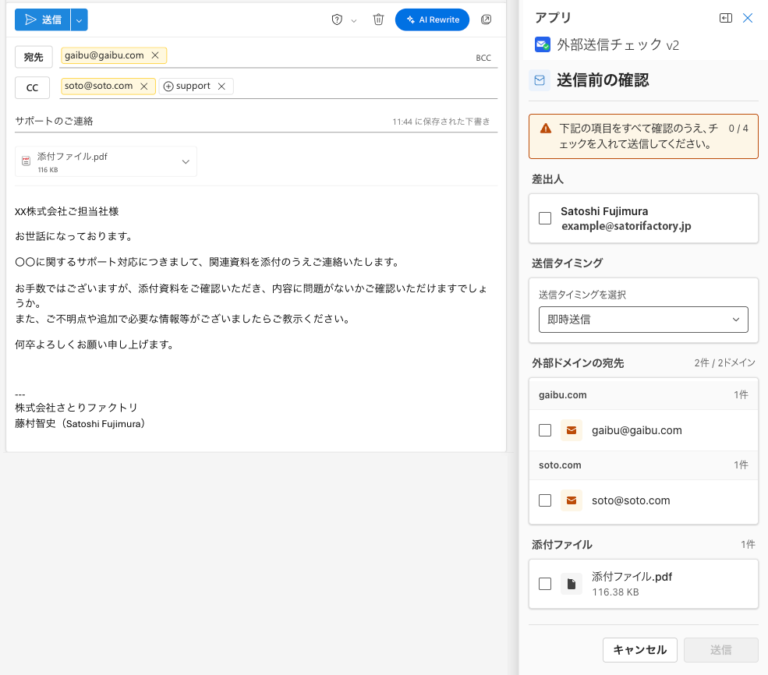The height and width of the screenshot is (675, 768).
Task: Close the アプリ side panel
Action: tap(747, 18)
